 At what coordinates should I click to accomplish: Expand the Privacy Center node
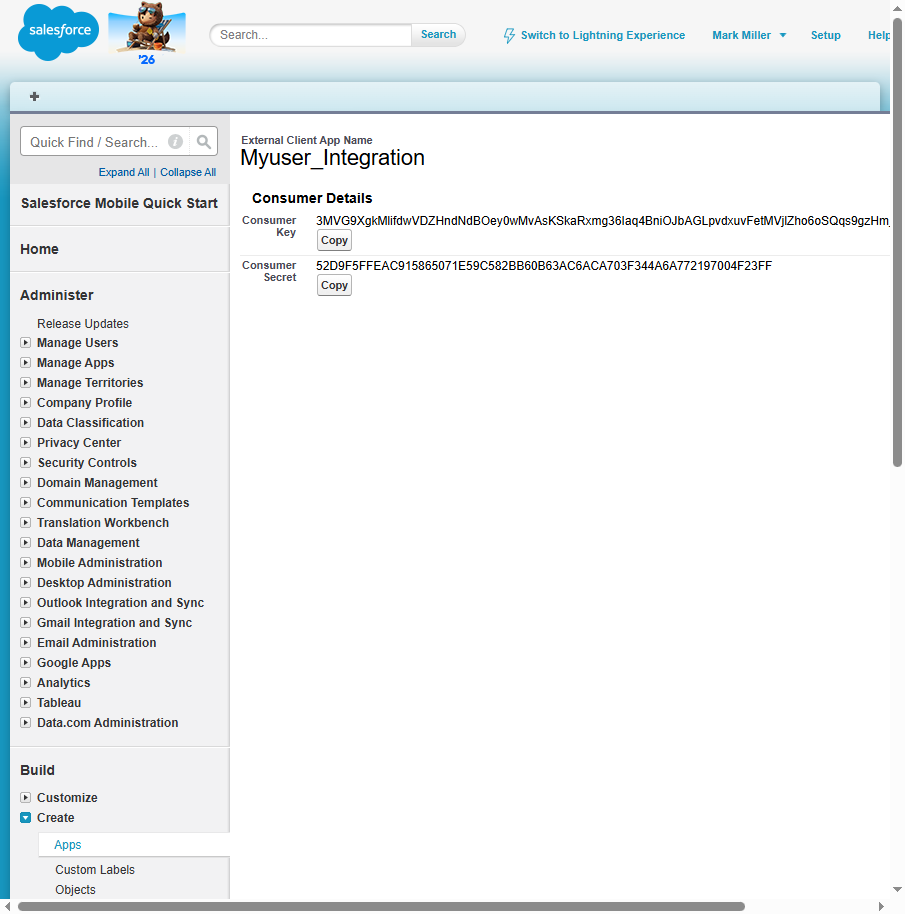(26, 443)
